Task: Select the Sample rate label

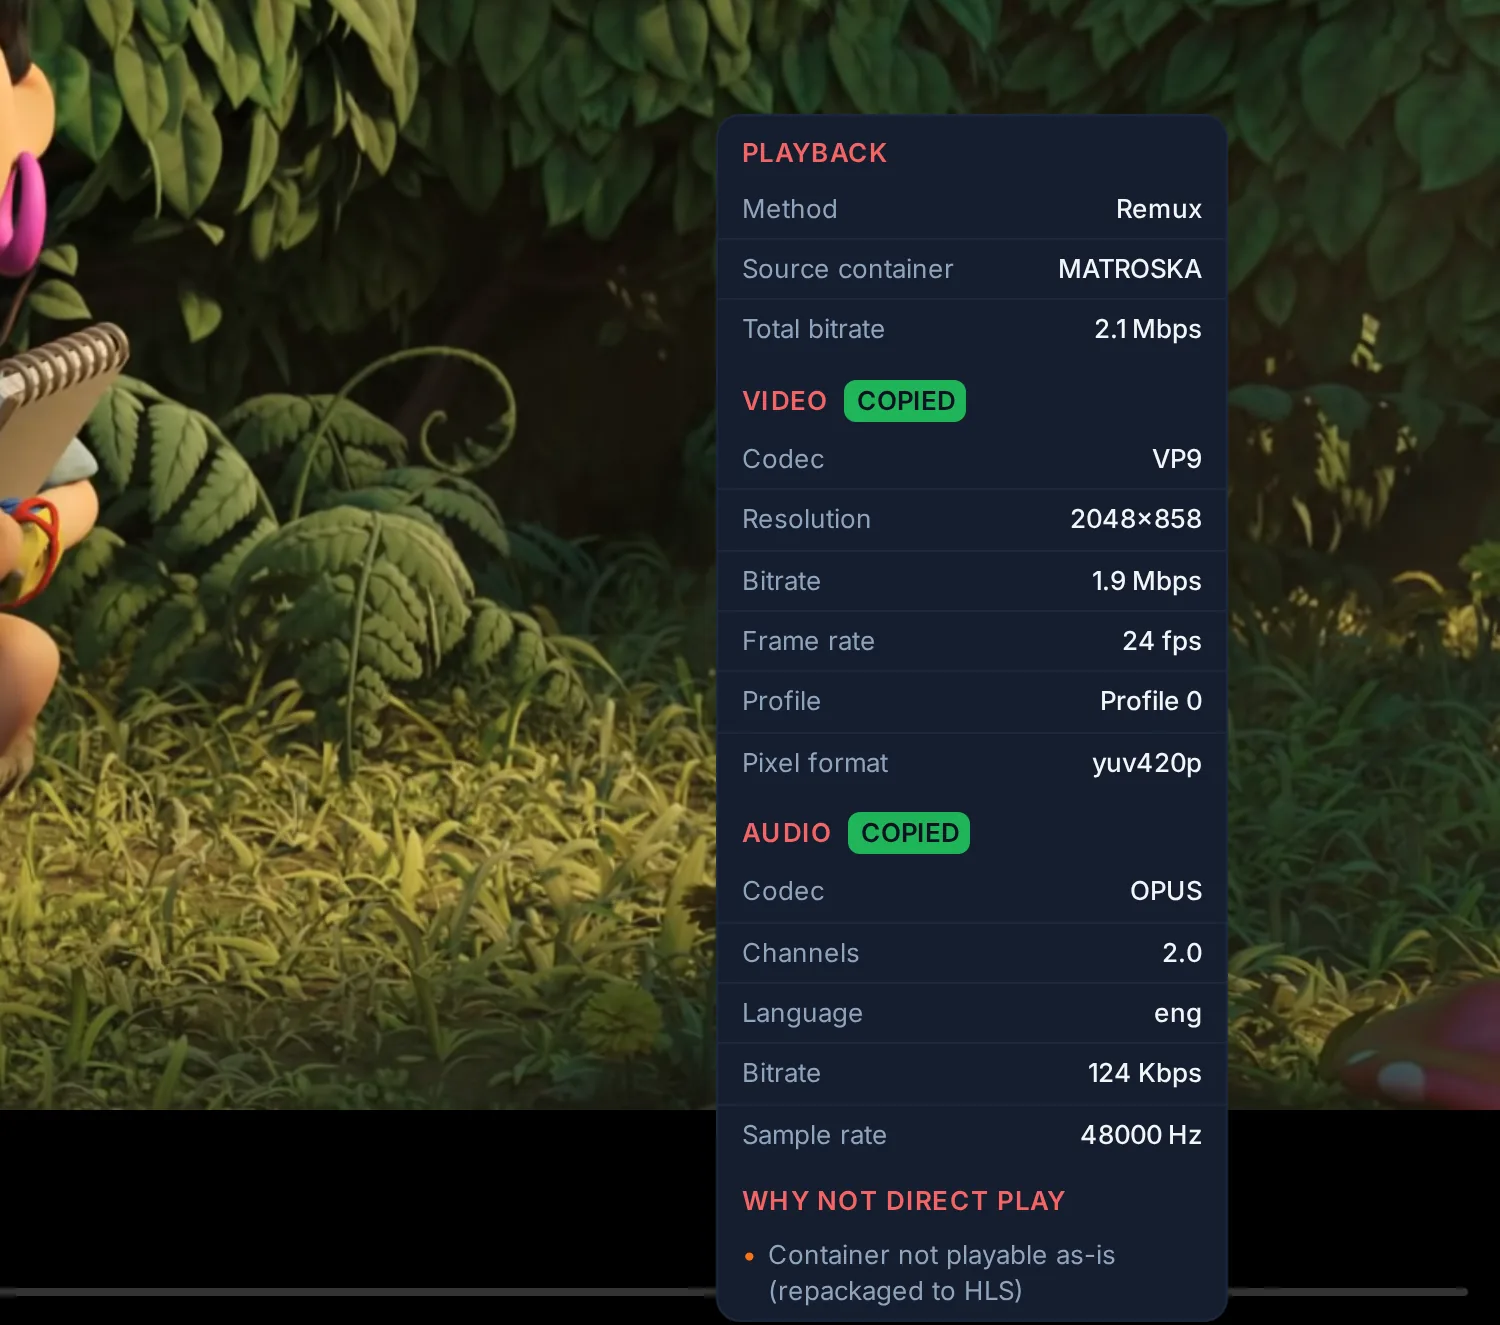Action: [814, 1135]
